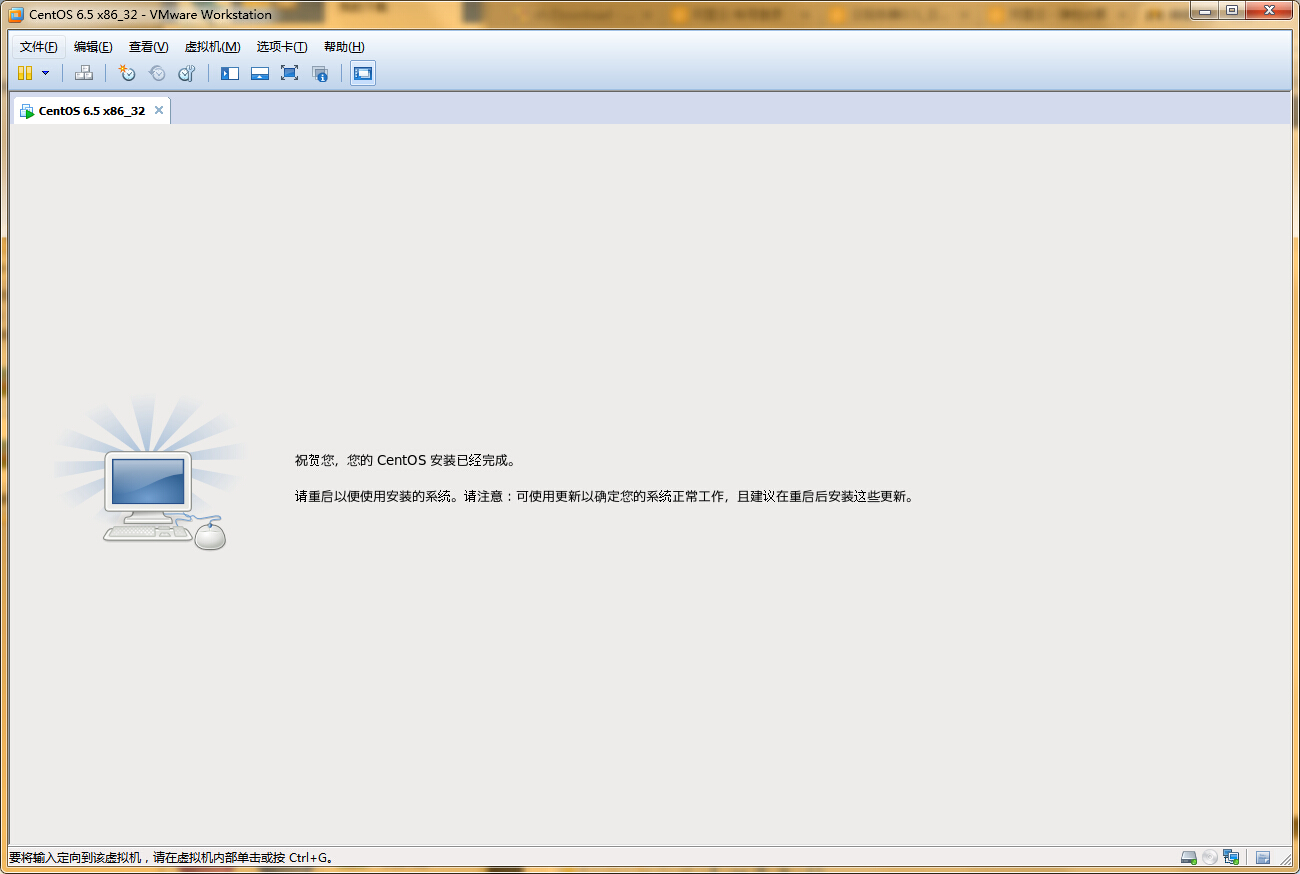Toggle the console view button

(x=363, y=73)
